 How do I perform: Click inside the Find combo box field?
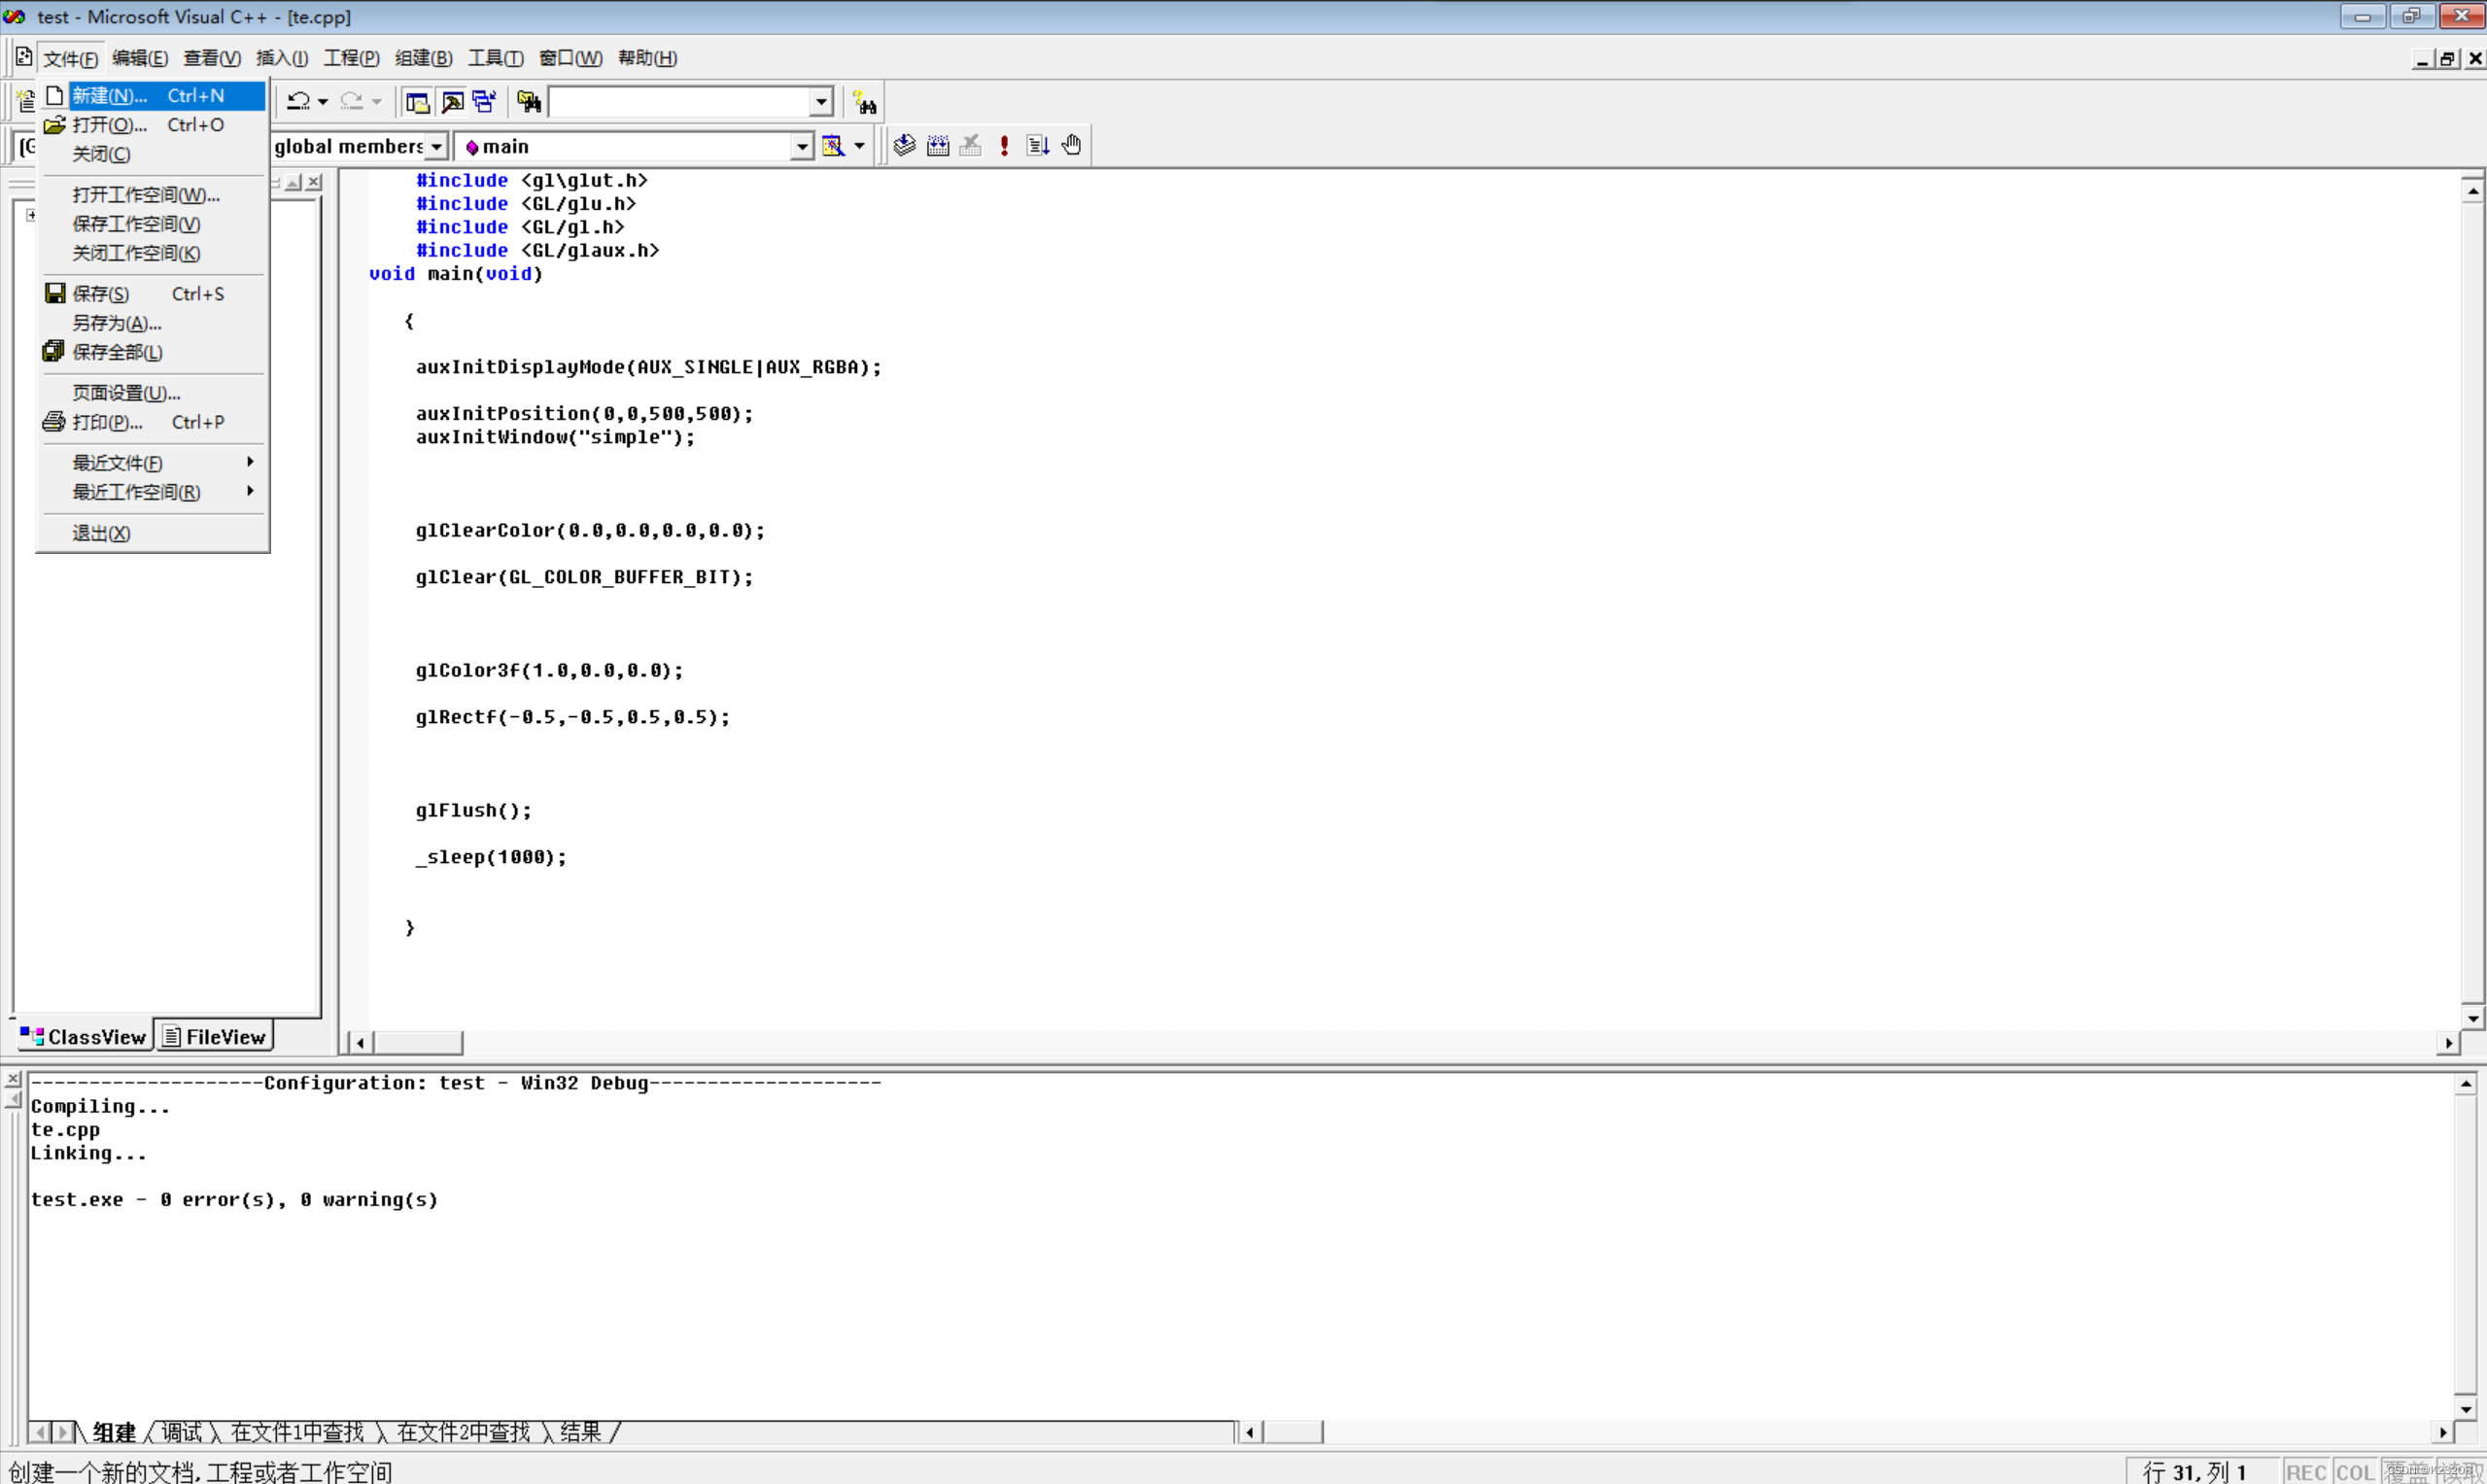click(x=680, y=101)
